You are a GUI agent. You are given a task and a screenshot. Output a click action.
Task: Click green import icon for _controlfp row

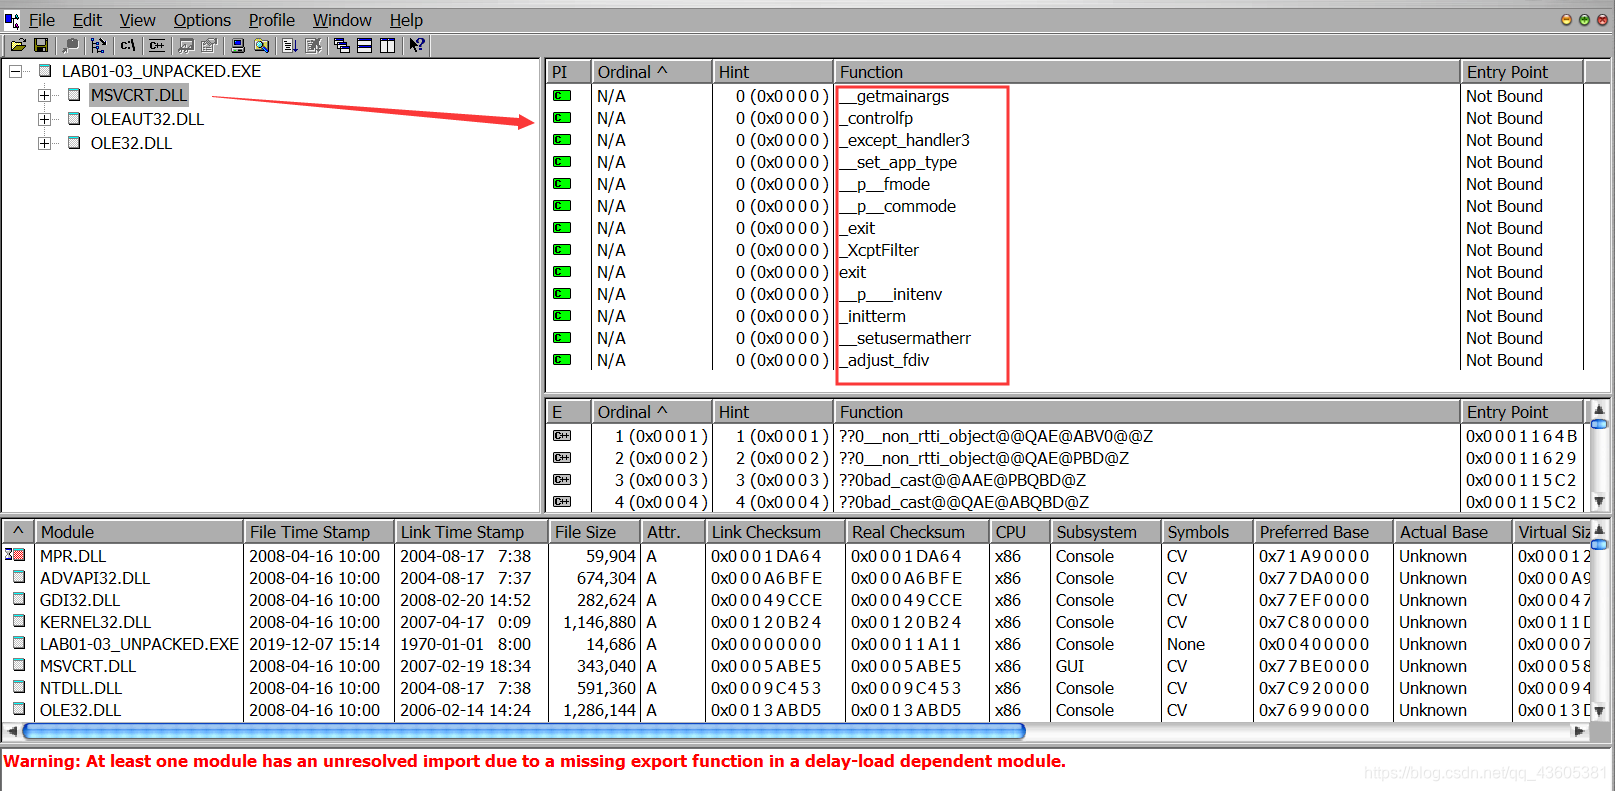(562, 118)
